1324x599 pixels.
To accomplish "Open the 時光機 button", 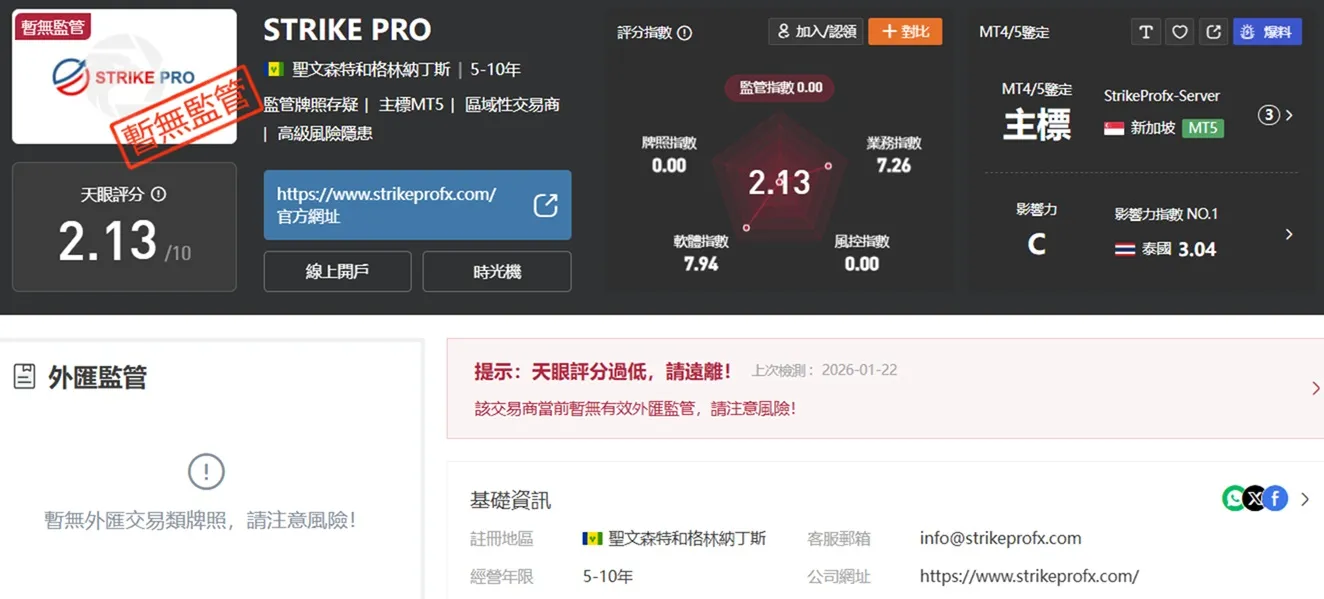I will pyautogui.click(x=497, y=272).
